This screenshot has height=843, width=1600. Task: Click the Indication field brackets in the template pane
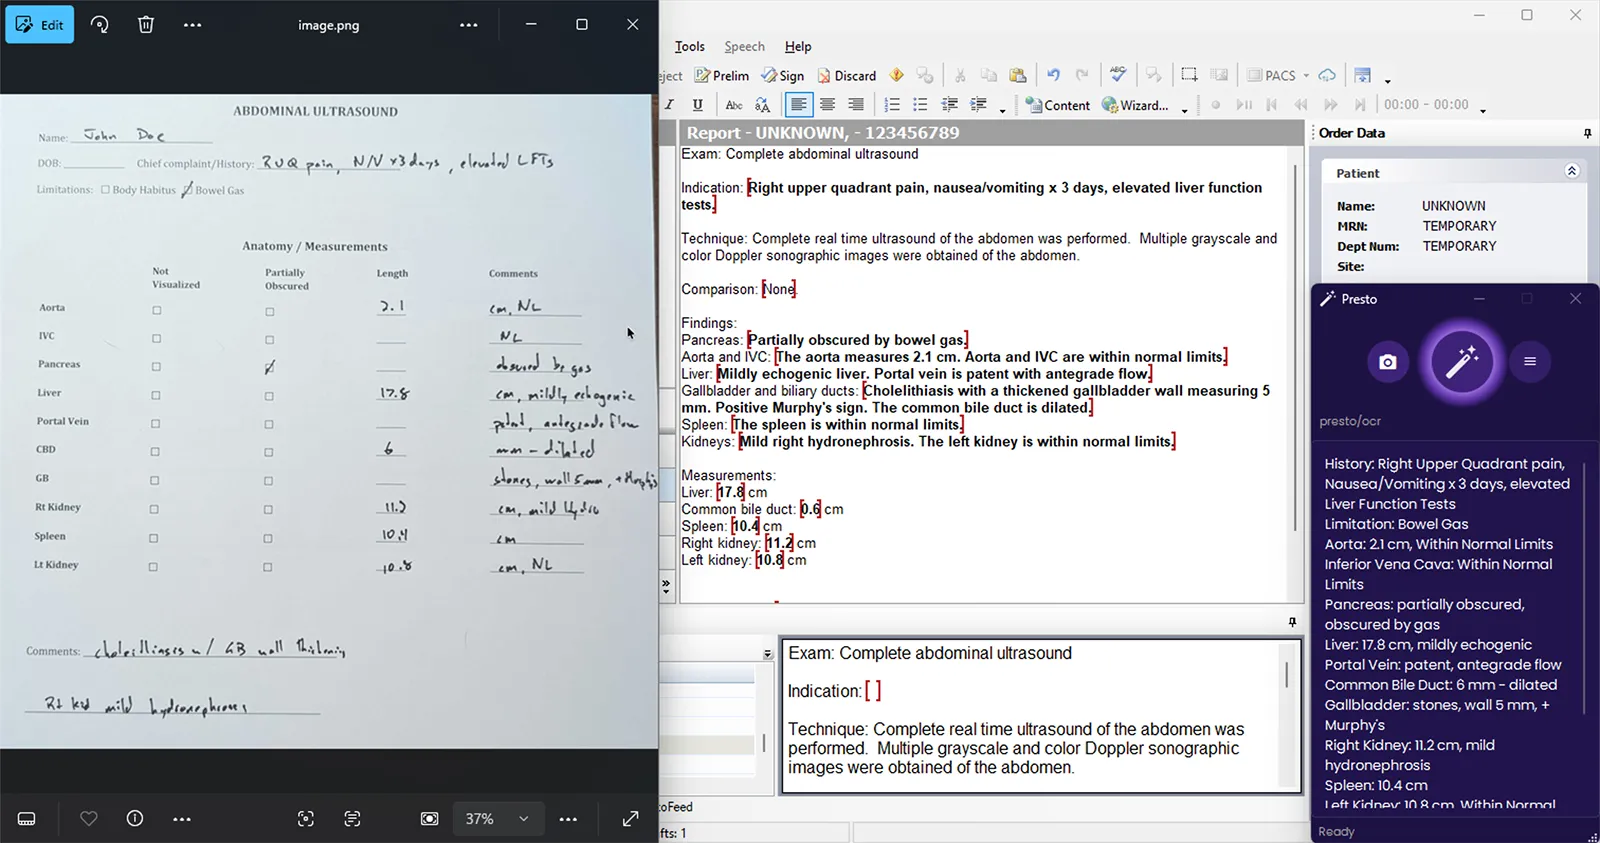point(873,691)
